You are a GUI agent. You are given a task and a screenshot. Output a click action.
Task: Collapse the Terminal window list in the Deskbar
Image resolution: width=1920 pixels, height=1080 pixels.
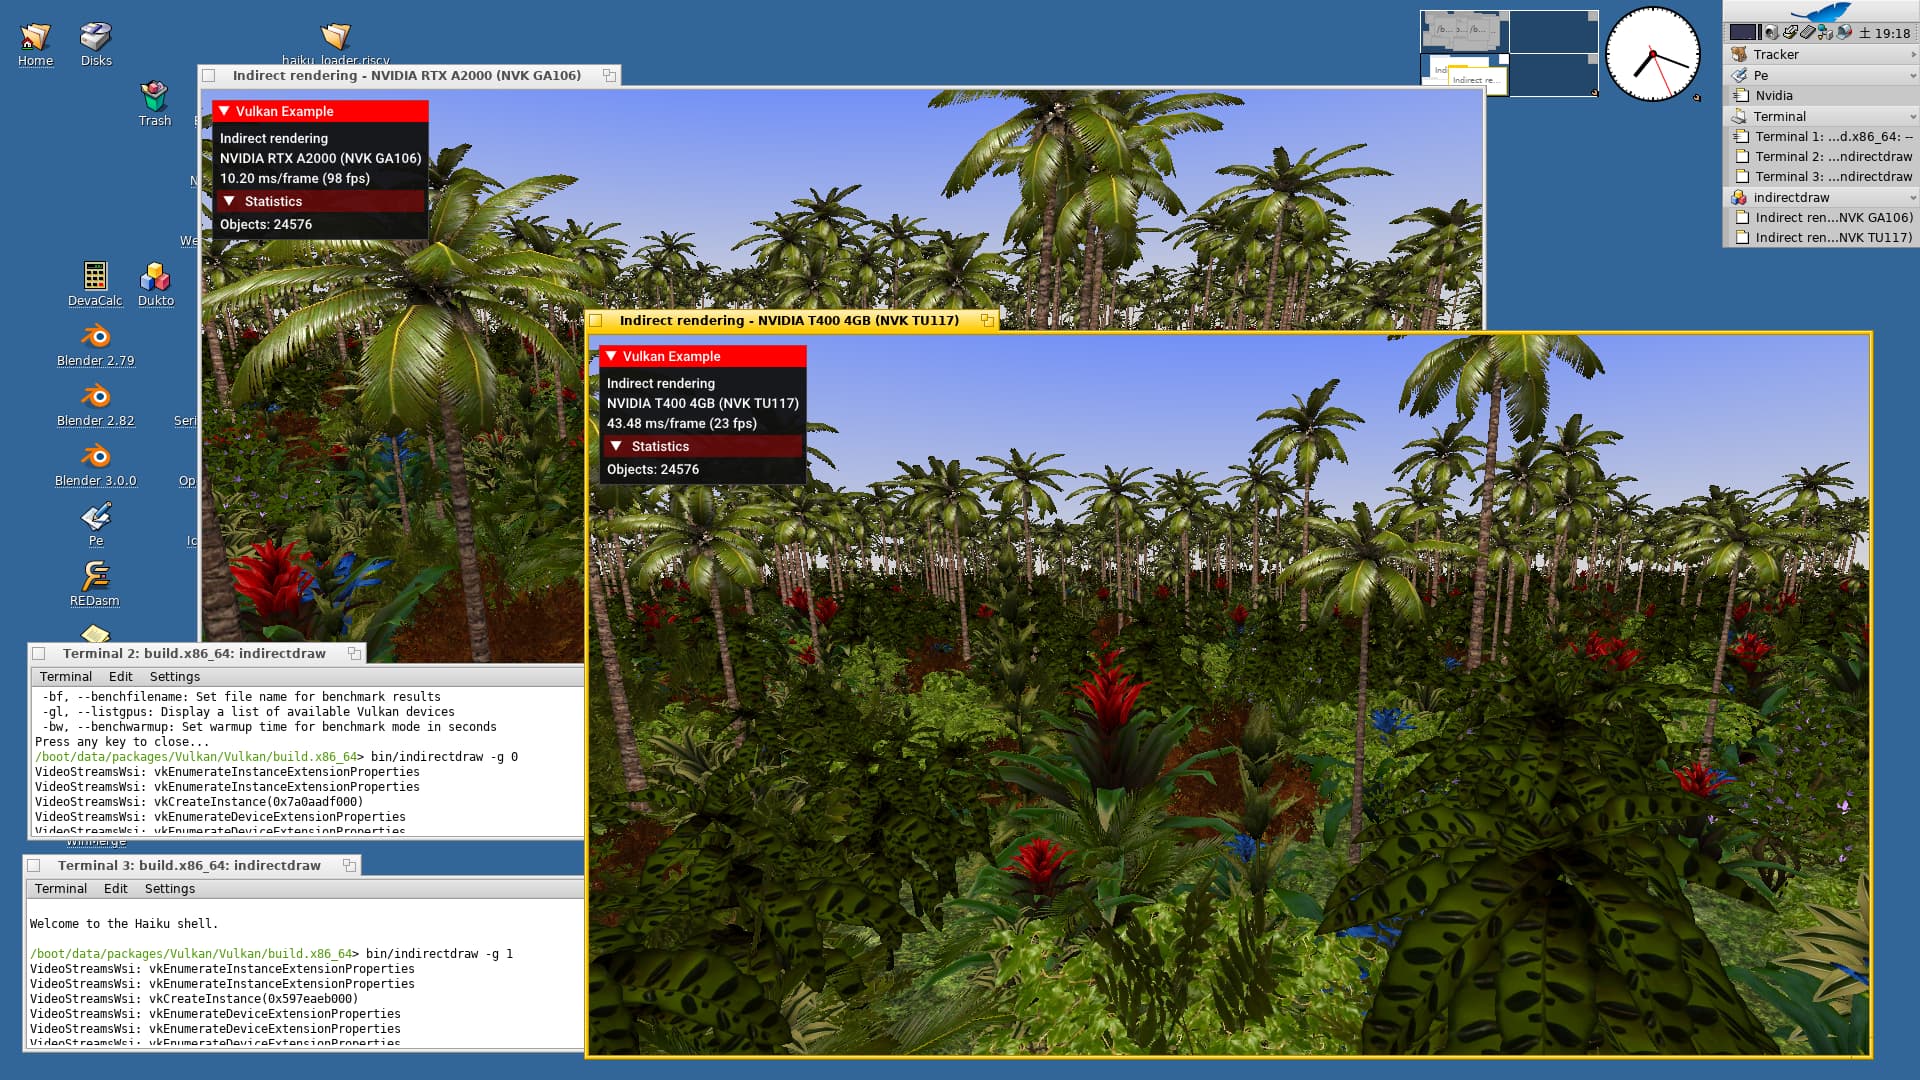point(1913,117)
